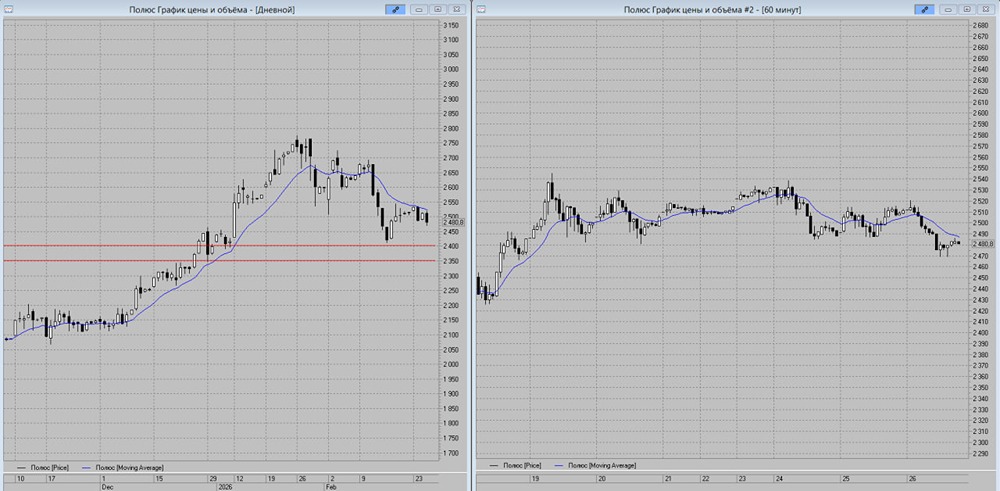Click the current price label 2480,8 on daily chart axis

coord(455,222)
